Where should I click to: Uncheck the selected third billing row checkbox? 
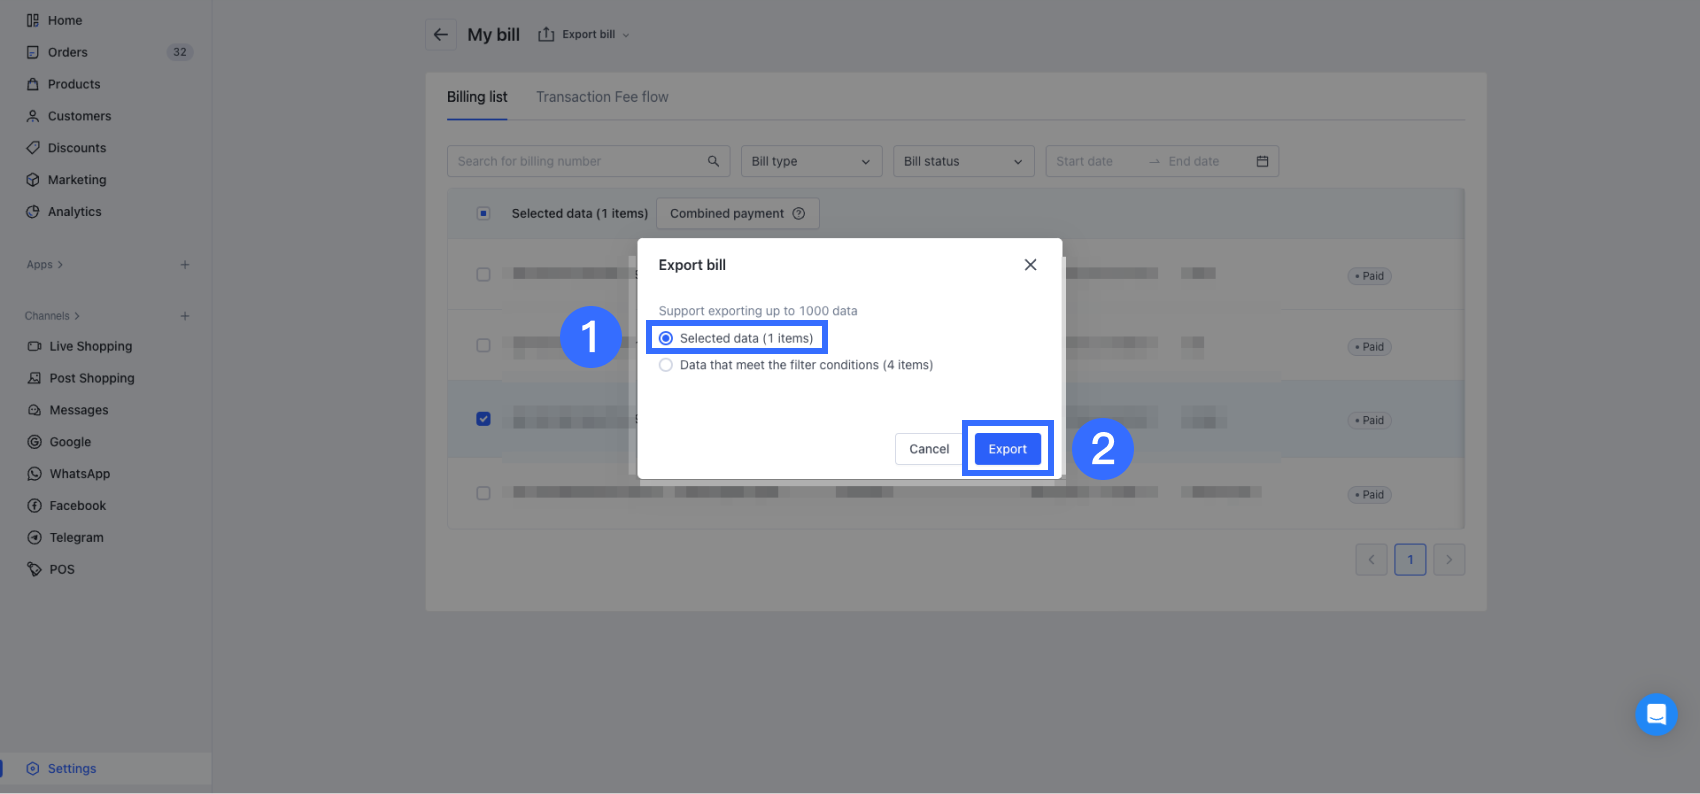pyautogui.click(x=484, y=419)
